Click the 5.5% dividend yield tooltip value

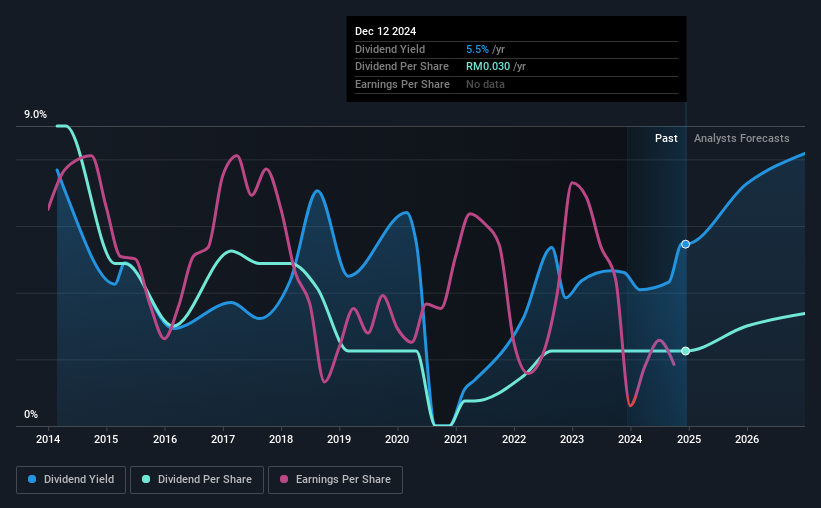tap(478, 49)
